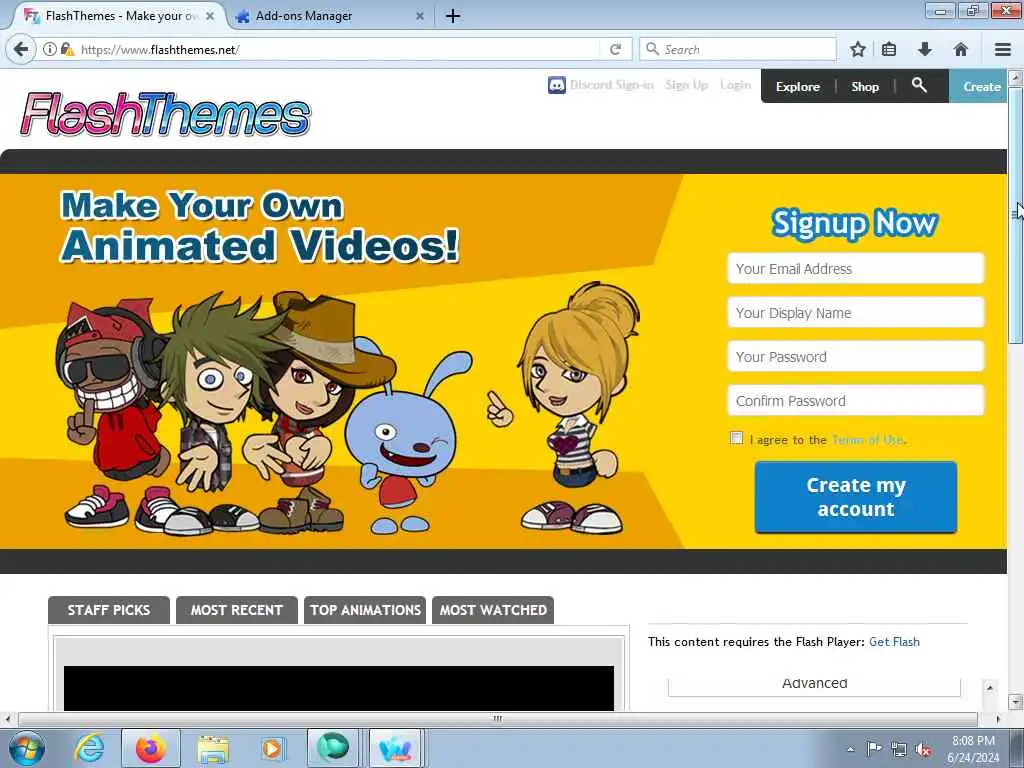Click the horizontal scrollbar thumb
The height and width of the screenshot is (768, 1024).
point(498,718)
